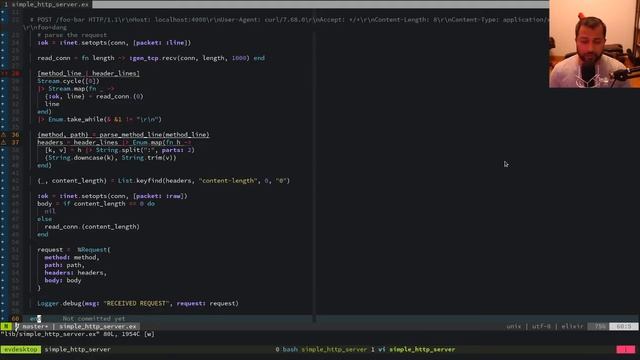Click the warning sign on line 36

point(4,134)
